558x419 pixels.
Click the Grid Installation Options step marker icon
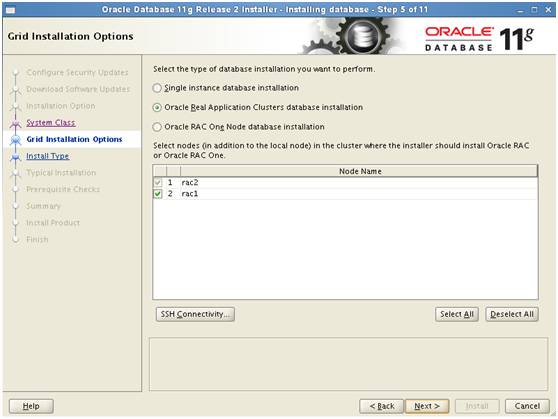(x=15, y=140)
